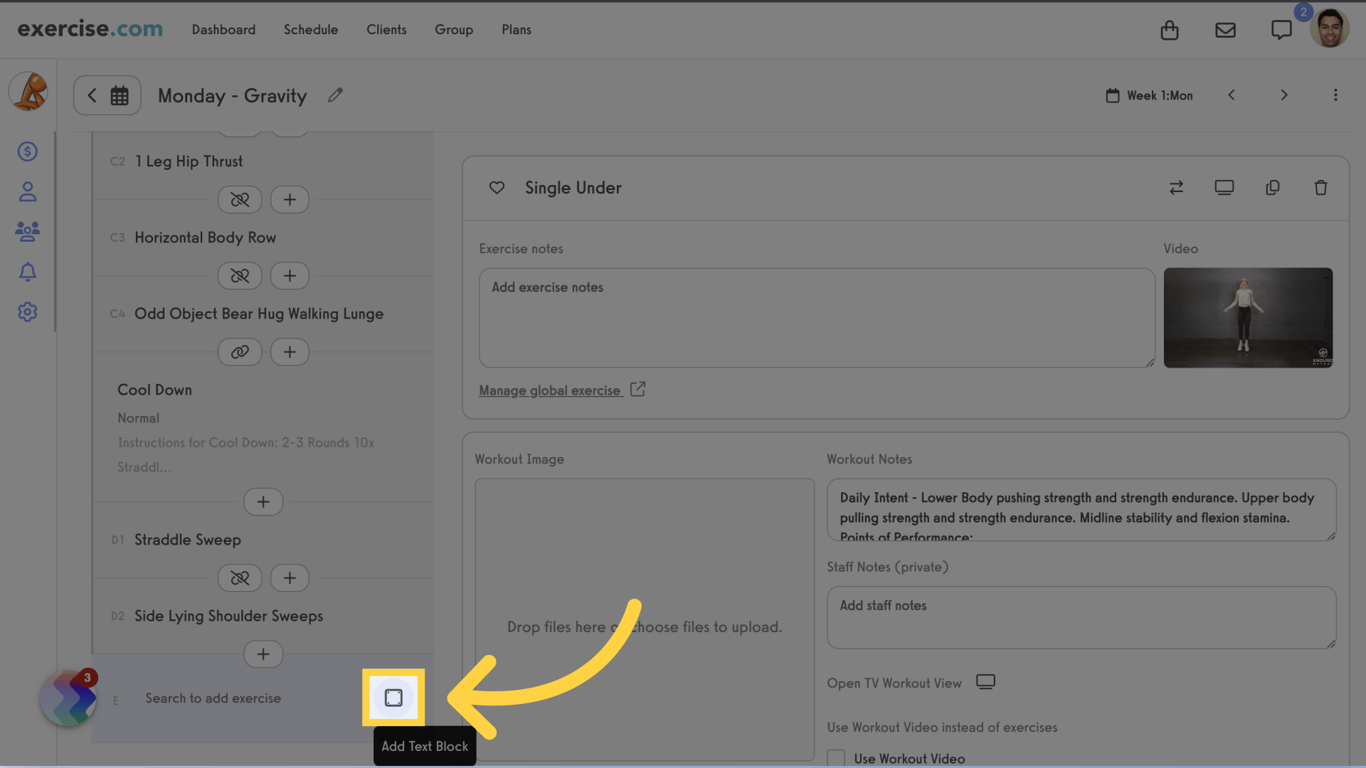Screen dimensions: 1366x768
Task: Delete the Single Under exercise
Action: click(1320, 188)
